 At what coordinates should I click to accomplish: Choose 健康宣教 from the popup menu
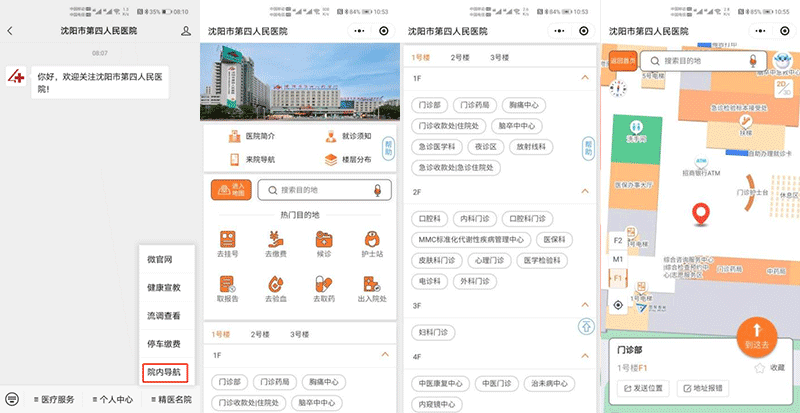click(x=164, y=287)
